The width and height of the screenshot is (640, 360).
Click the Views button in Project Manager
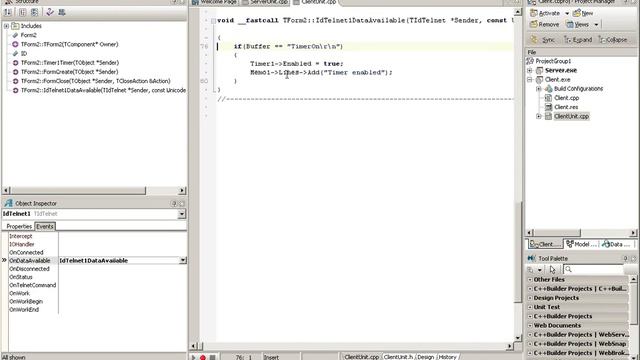pyautogui.click(x=578, y=24)
